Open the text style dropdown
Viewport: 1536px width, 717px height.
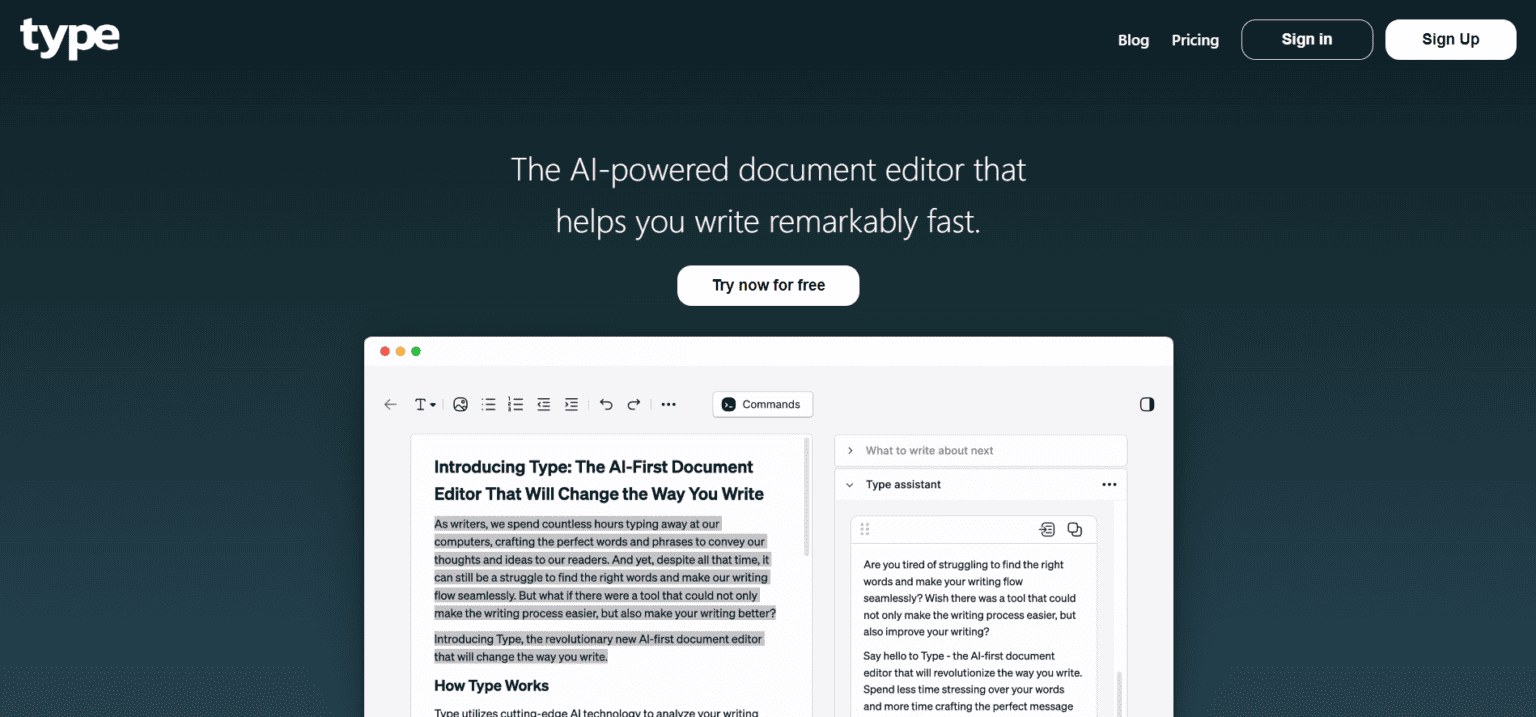[425, 405]
